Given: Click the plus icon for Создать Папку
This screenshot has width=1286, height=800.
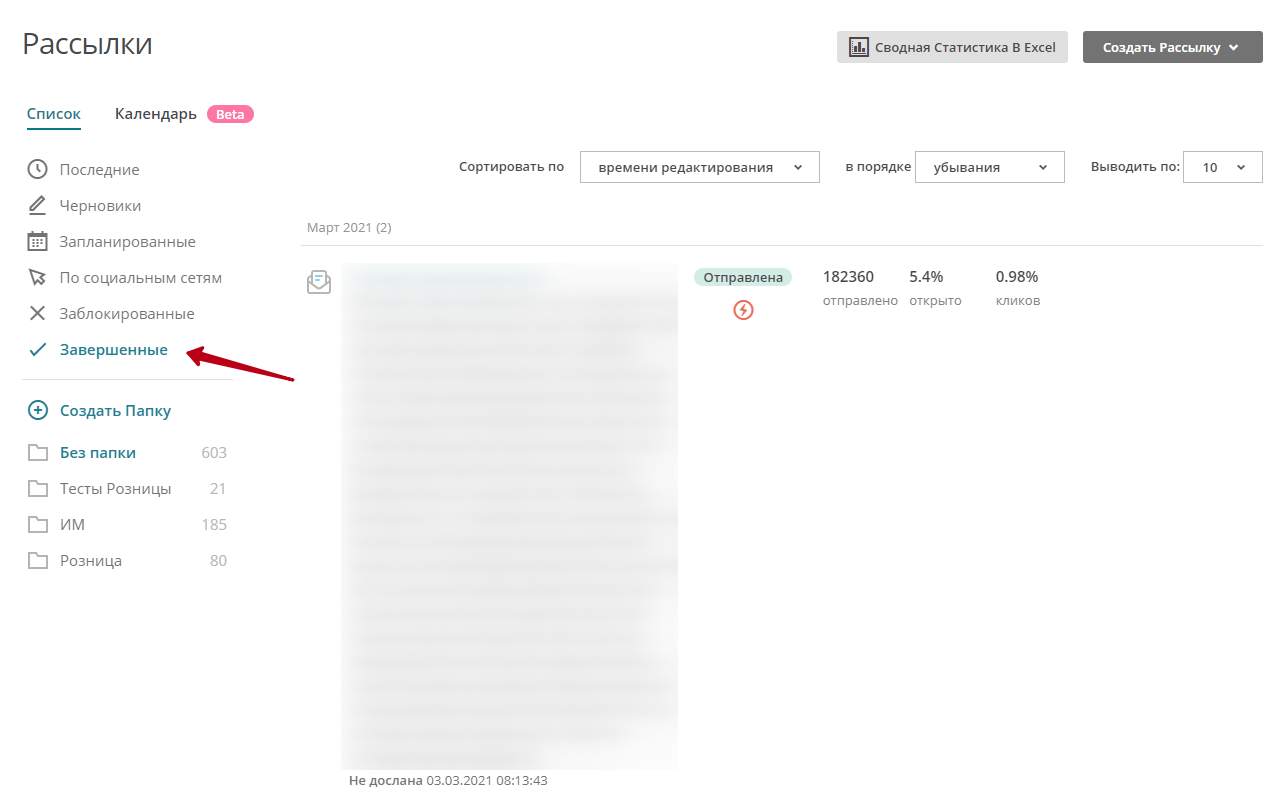Looking at the screenshot, I should tap(37, 410).
